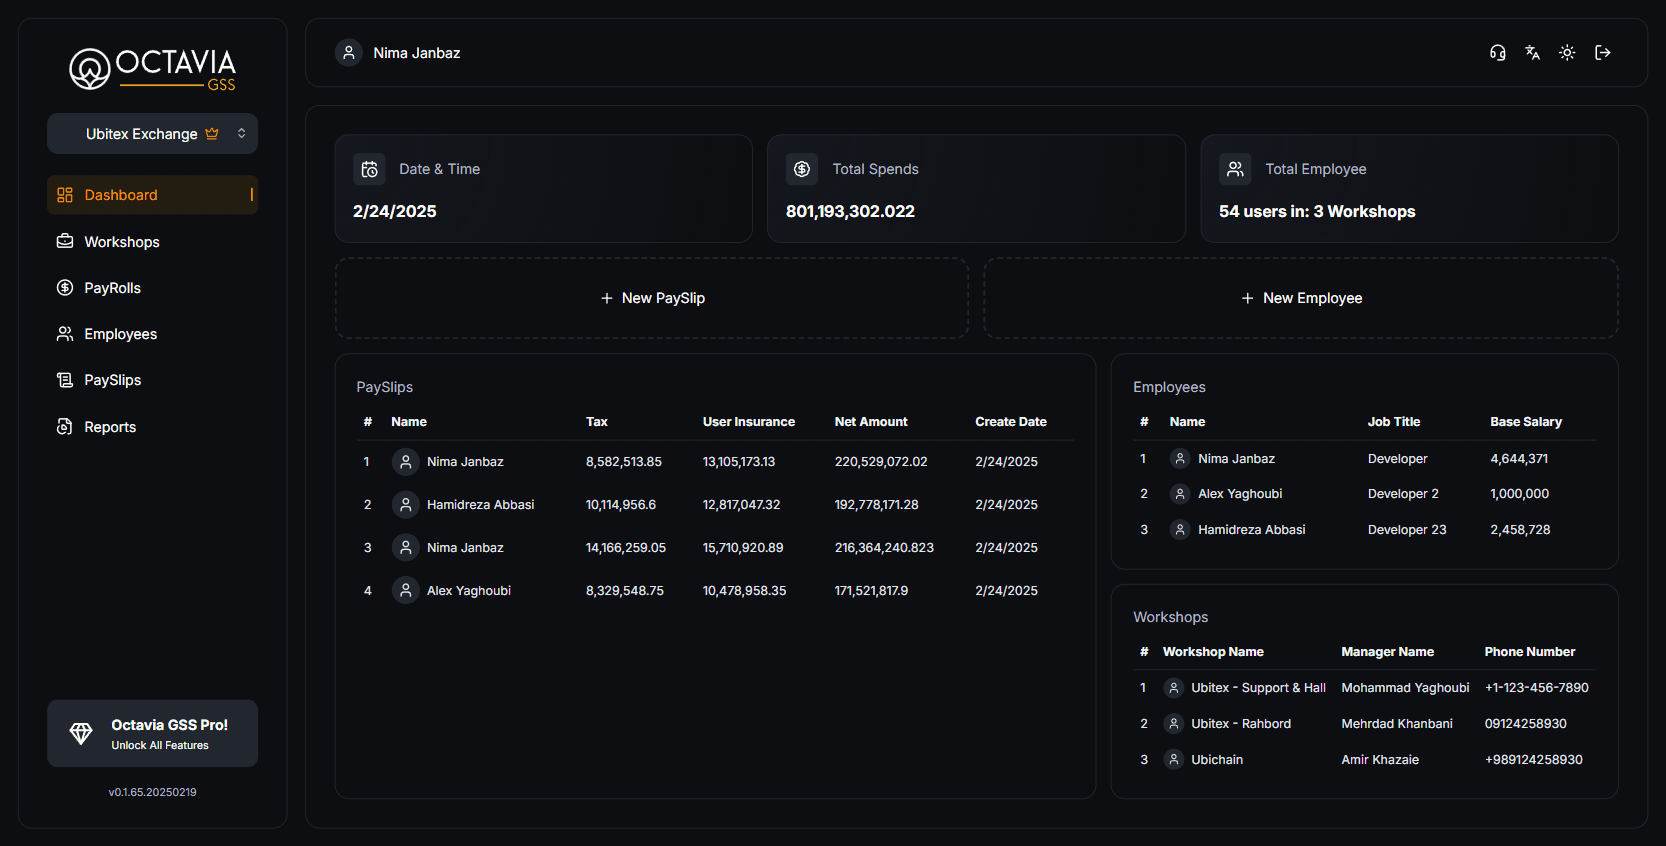This screenshot has height=846, width=1666.
Task: Open the Reports section
Action: [152, 427]
